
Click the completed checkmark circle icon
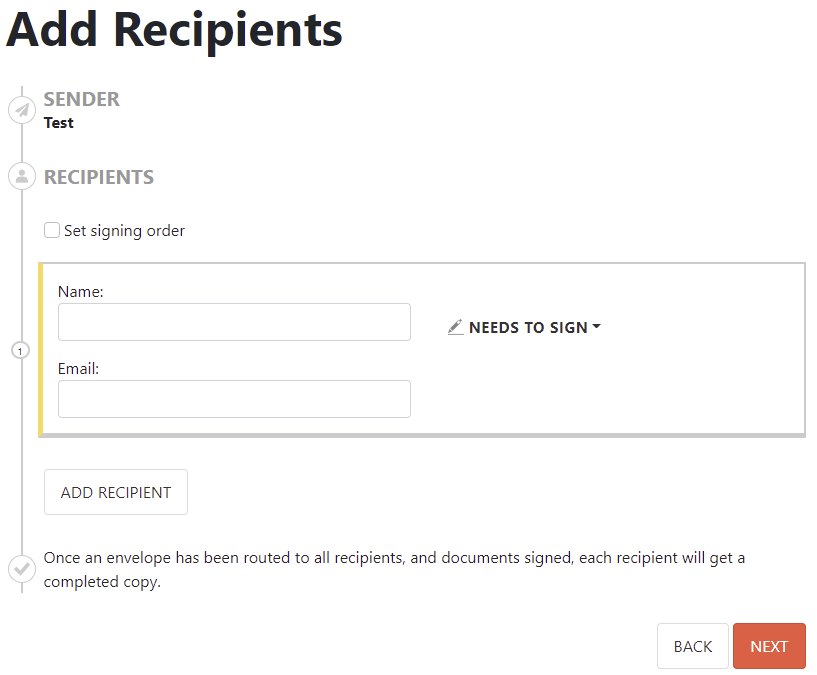[22, 570]
